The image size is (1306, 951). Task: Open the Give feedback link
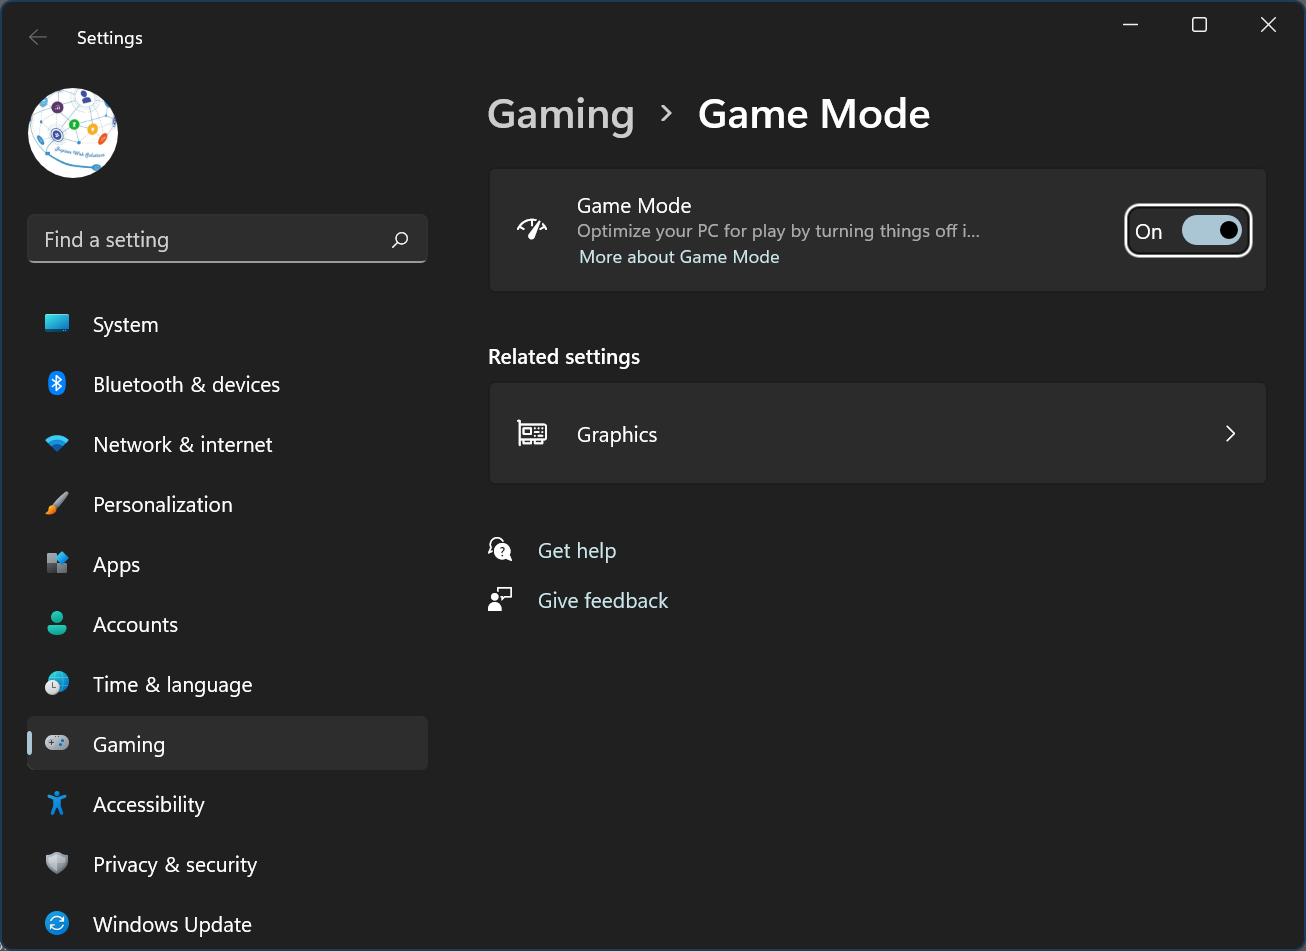pos(603,601)
